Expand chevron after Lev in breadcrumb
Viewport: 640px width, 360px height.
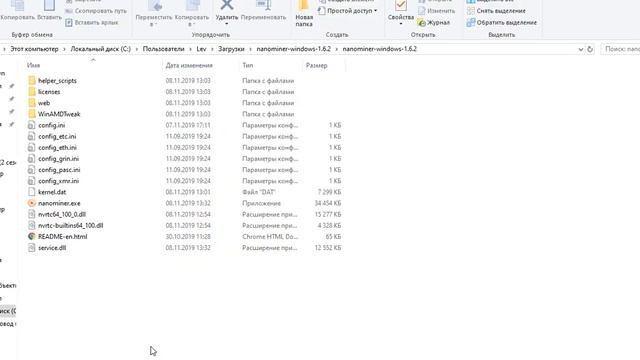[x=212, y=49]
